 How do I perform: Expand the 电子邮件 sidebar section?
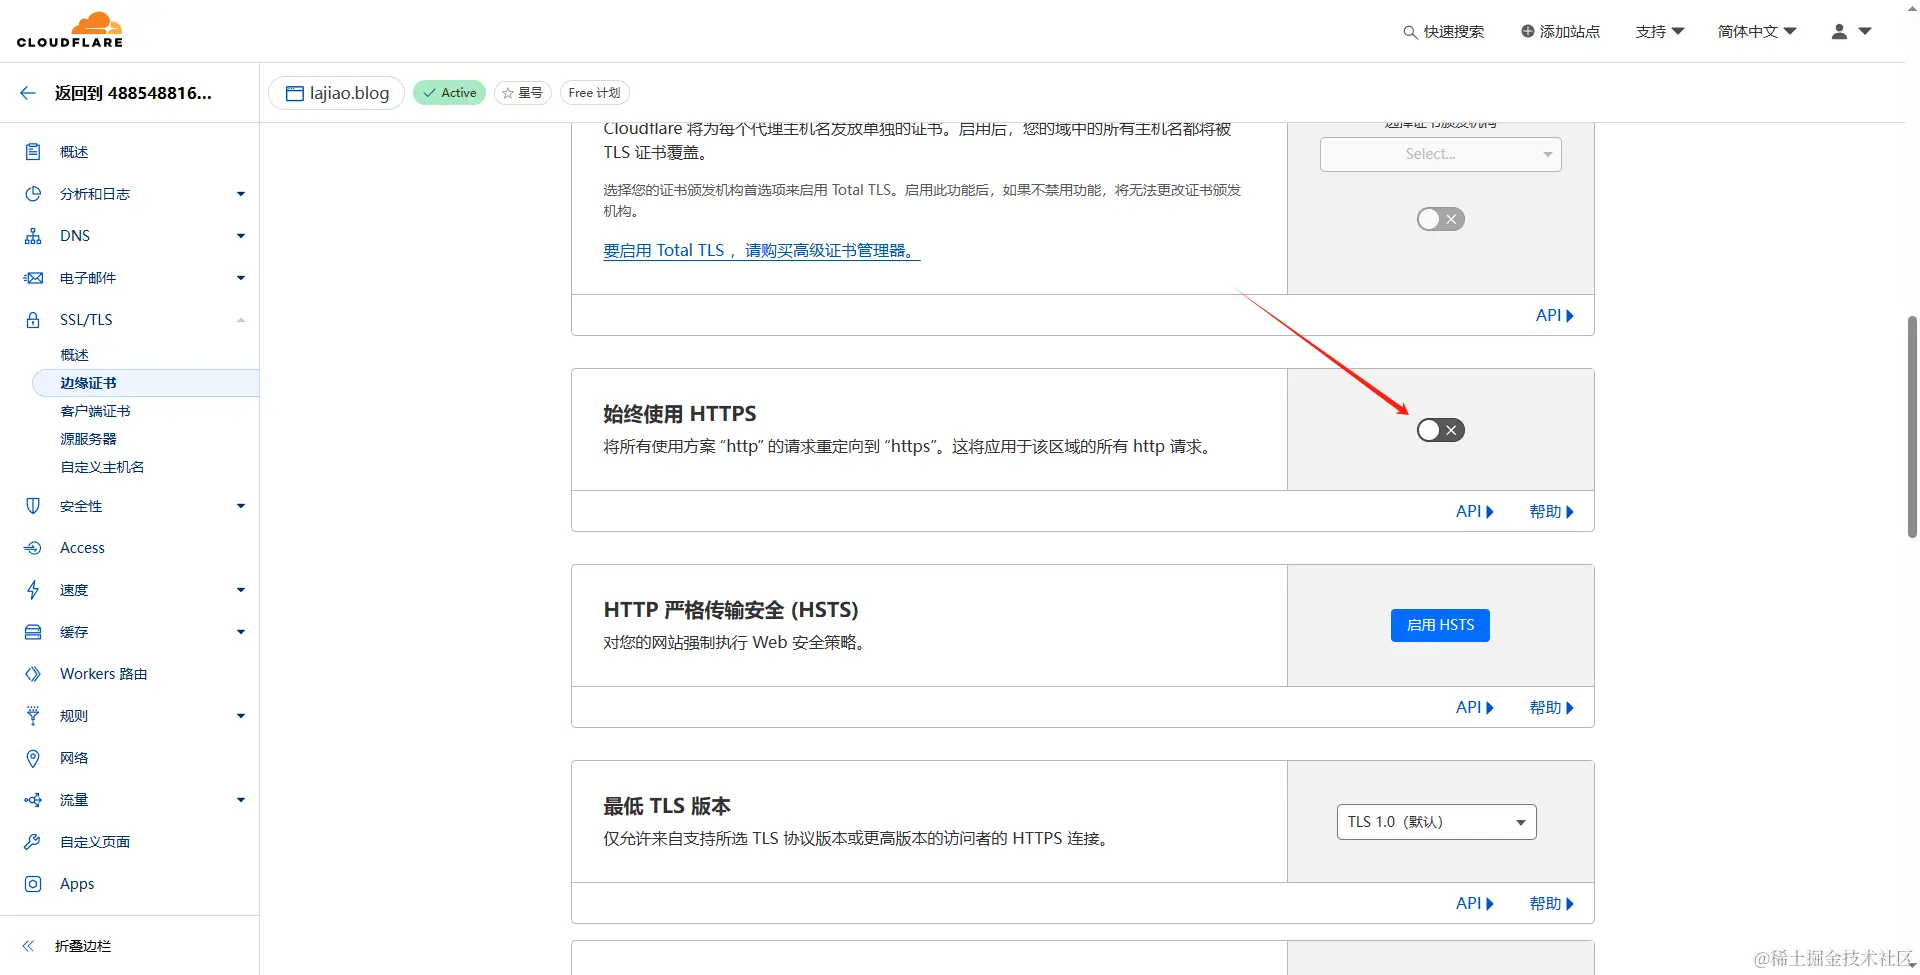[241, 278]
